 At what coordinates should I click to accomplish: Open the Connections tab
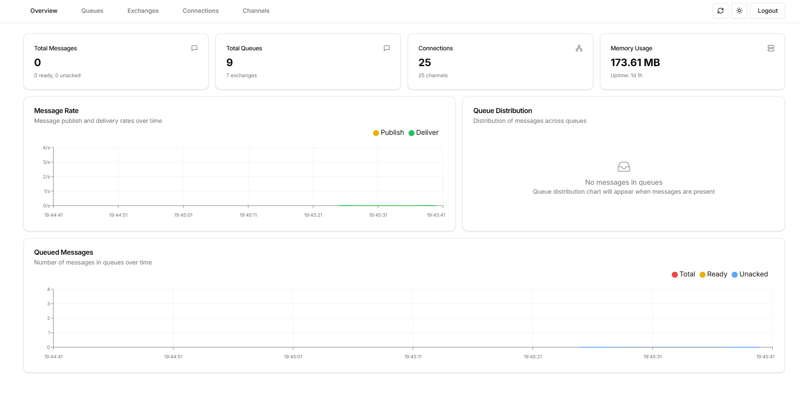point(201,11)
